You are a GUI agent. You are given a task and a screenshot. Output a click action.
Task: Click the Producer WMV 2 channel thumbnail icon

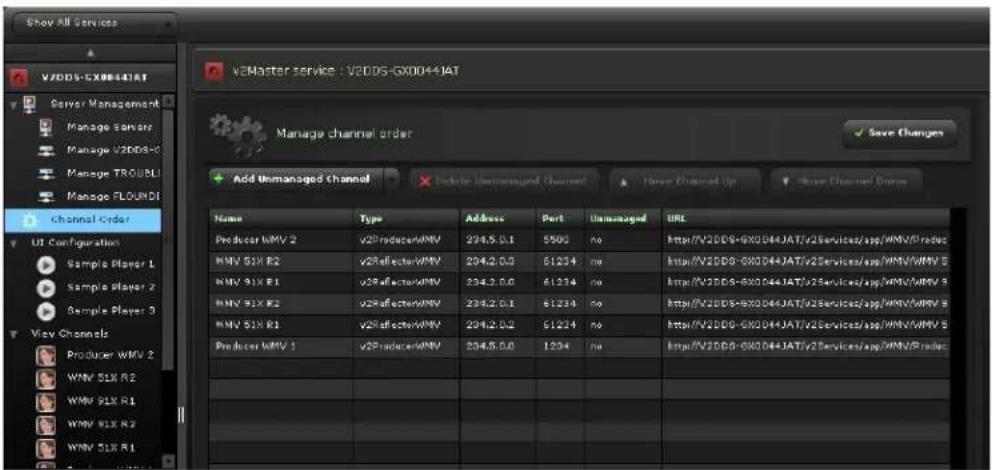click(x=45, y=356)
